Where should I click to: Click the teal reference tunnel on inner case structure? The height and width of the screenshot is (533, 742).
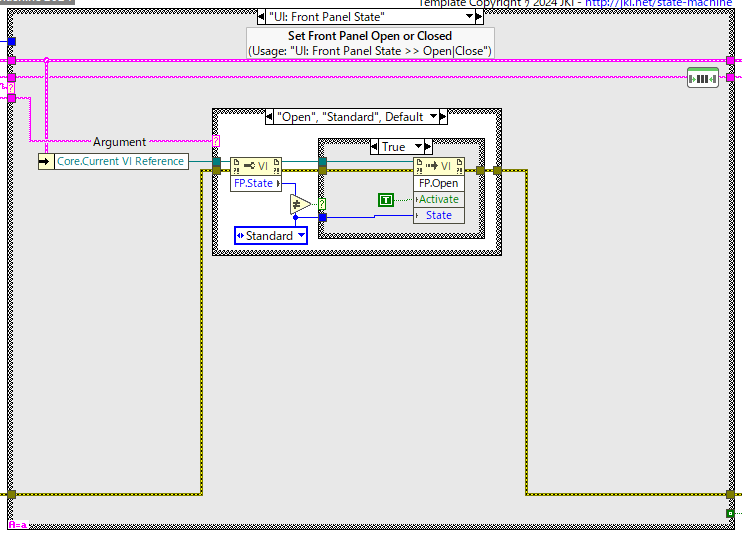click(217, 162)
